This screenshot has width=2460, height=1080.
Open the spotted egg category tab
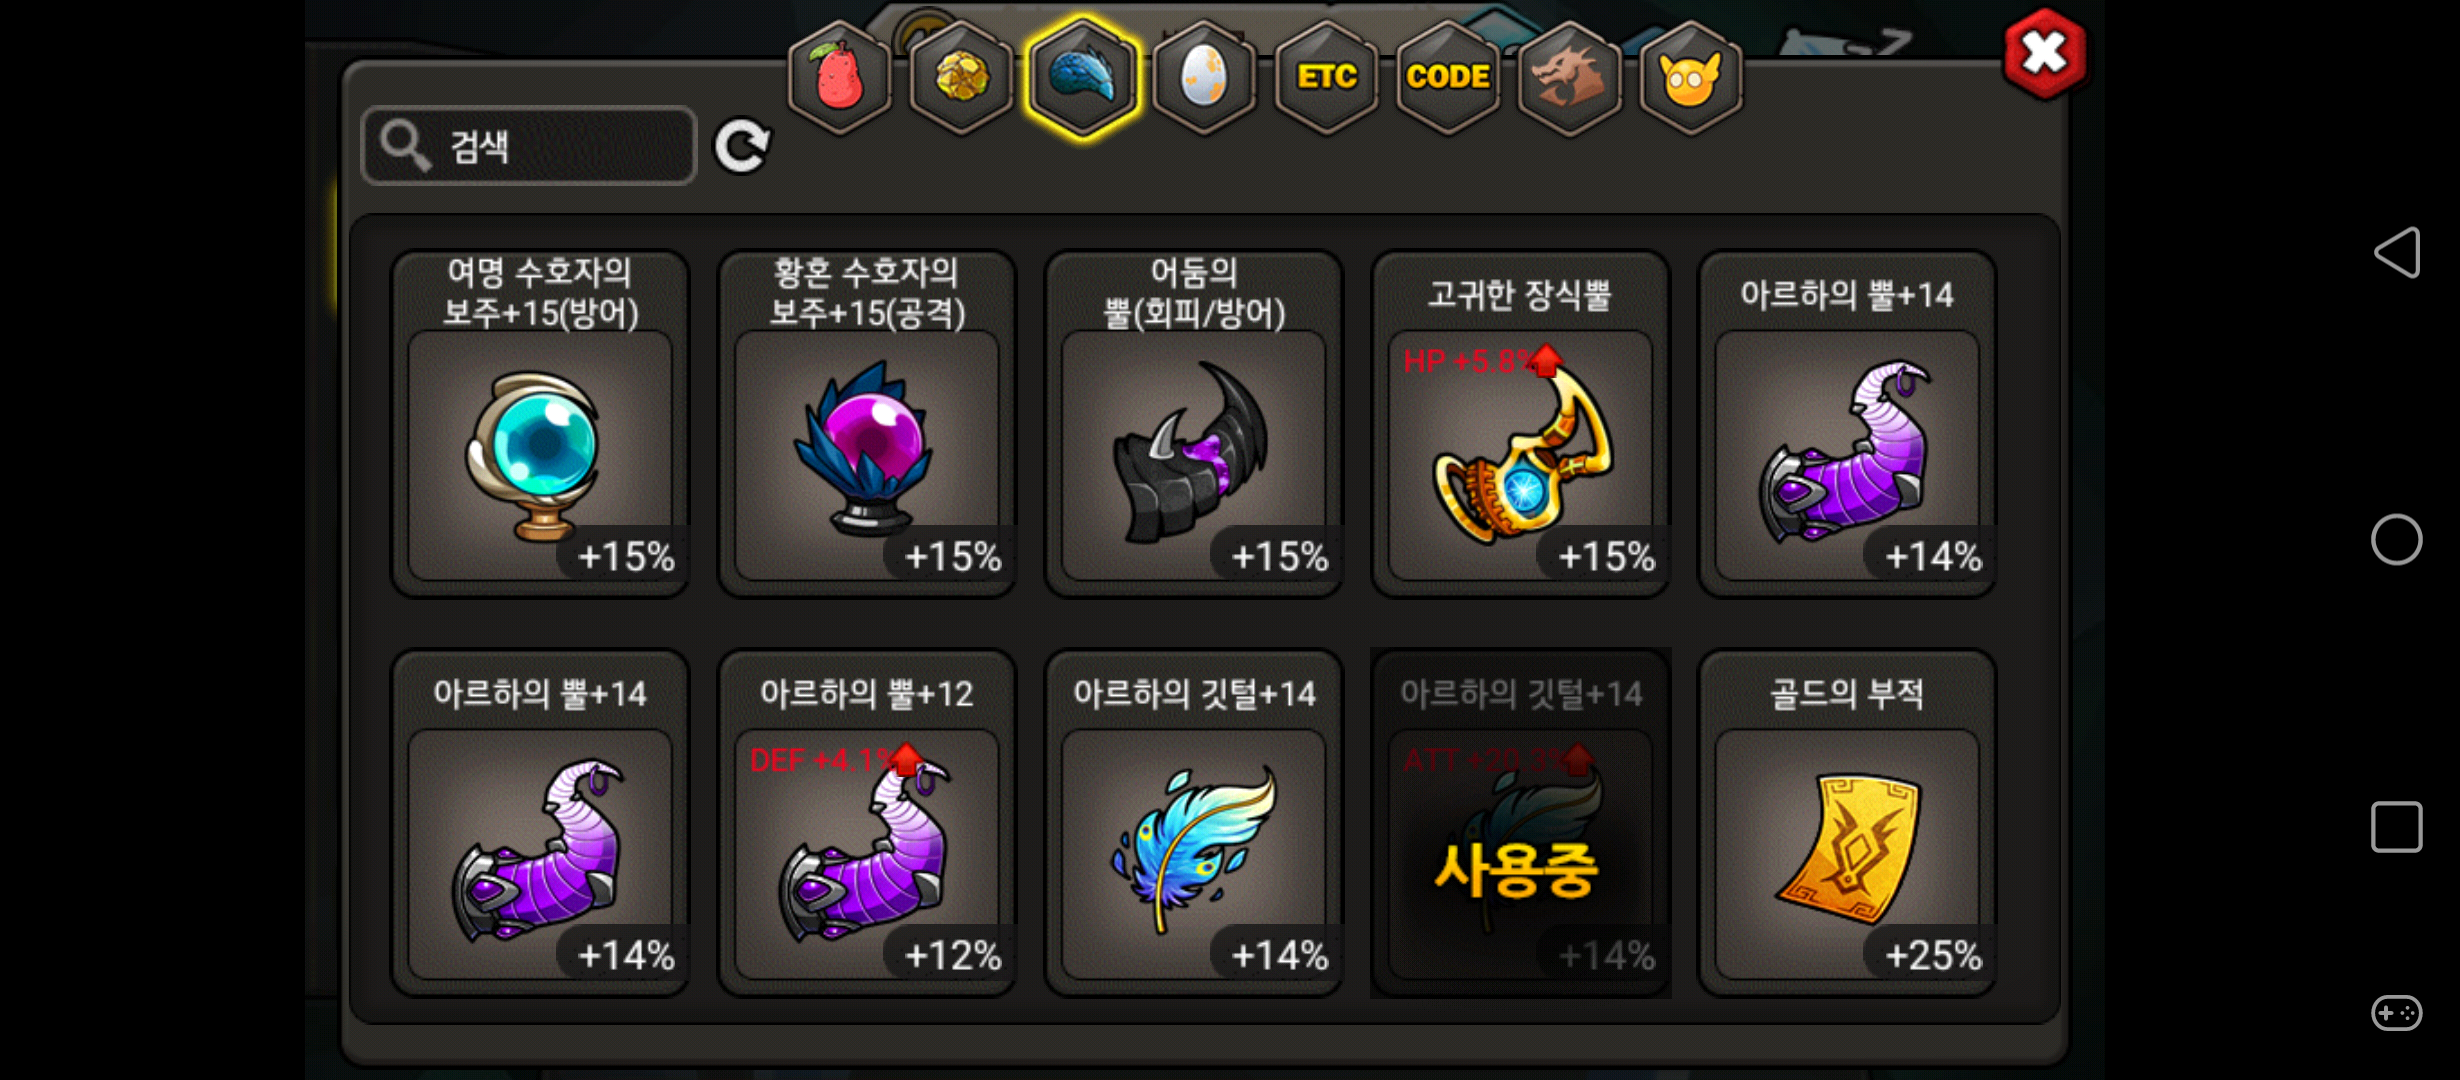[1204, 77]
